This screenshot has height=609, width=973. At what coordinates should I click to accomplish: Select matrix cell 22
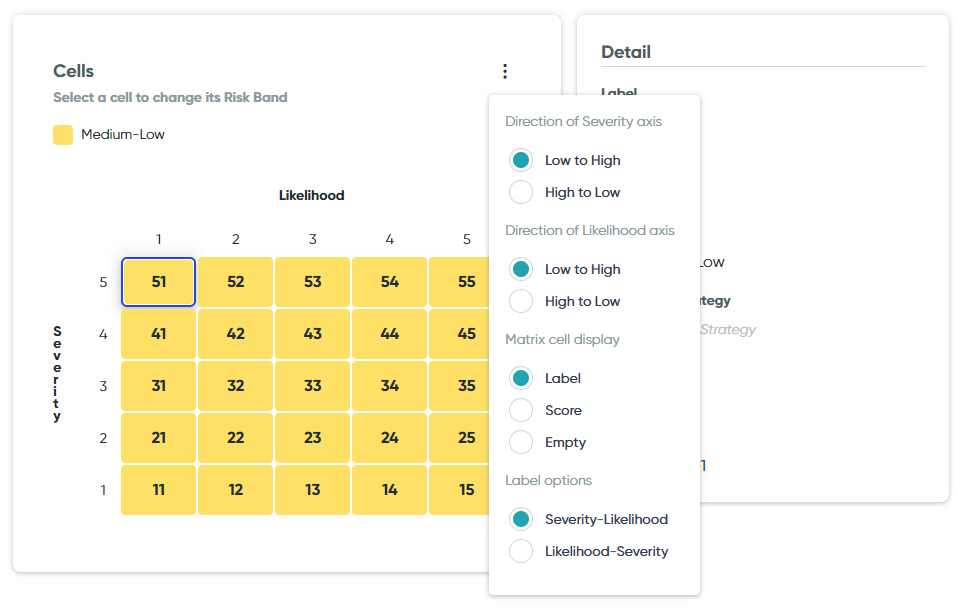pyautogui.click(x=235, y=438)
